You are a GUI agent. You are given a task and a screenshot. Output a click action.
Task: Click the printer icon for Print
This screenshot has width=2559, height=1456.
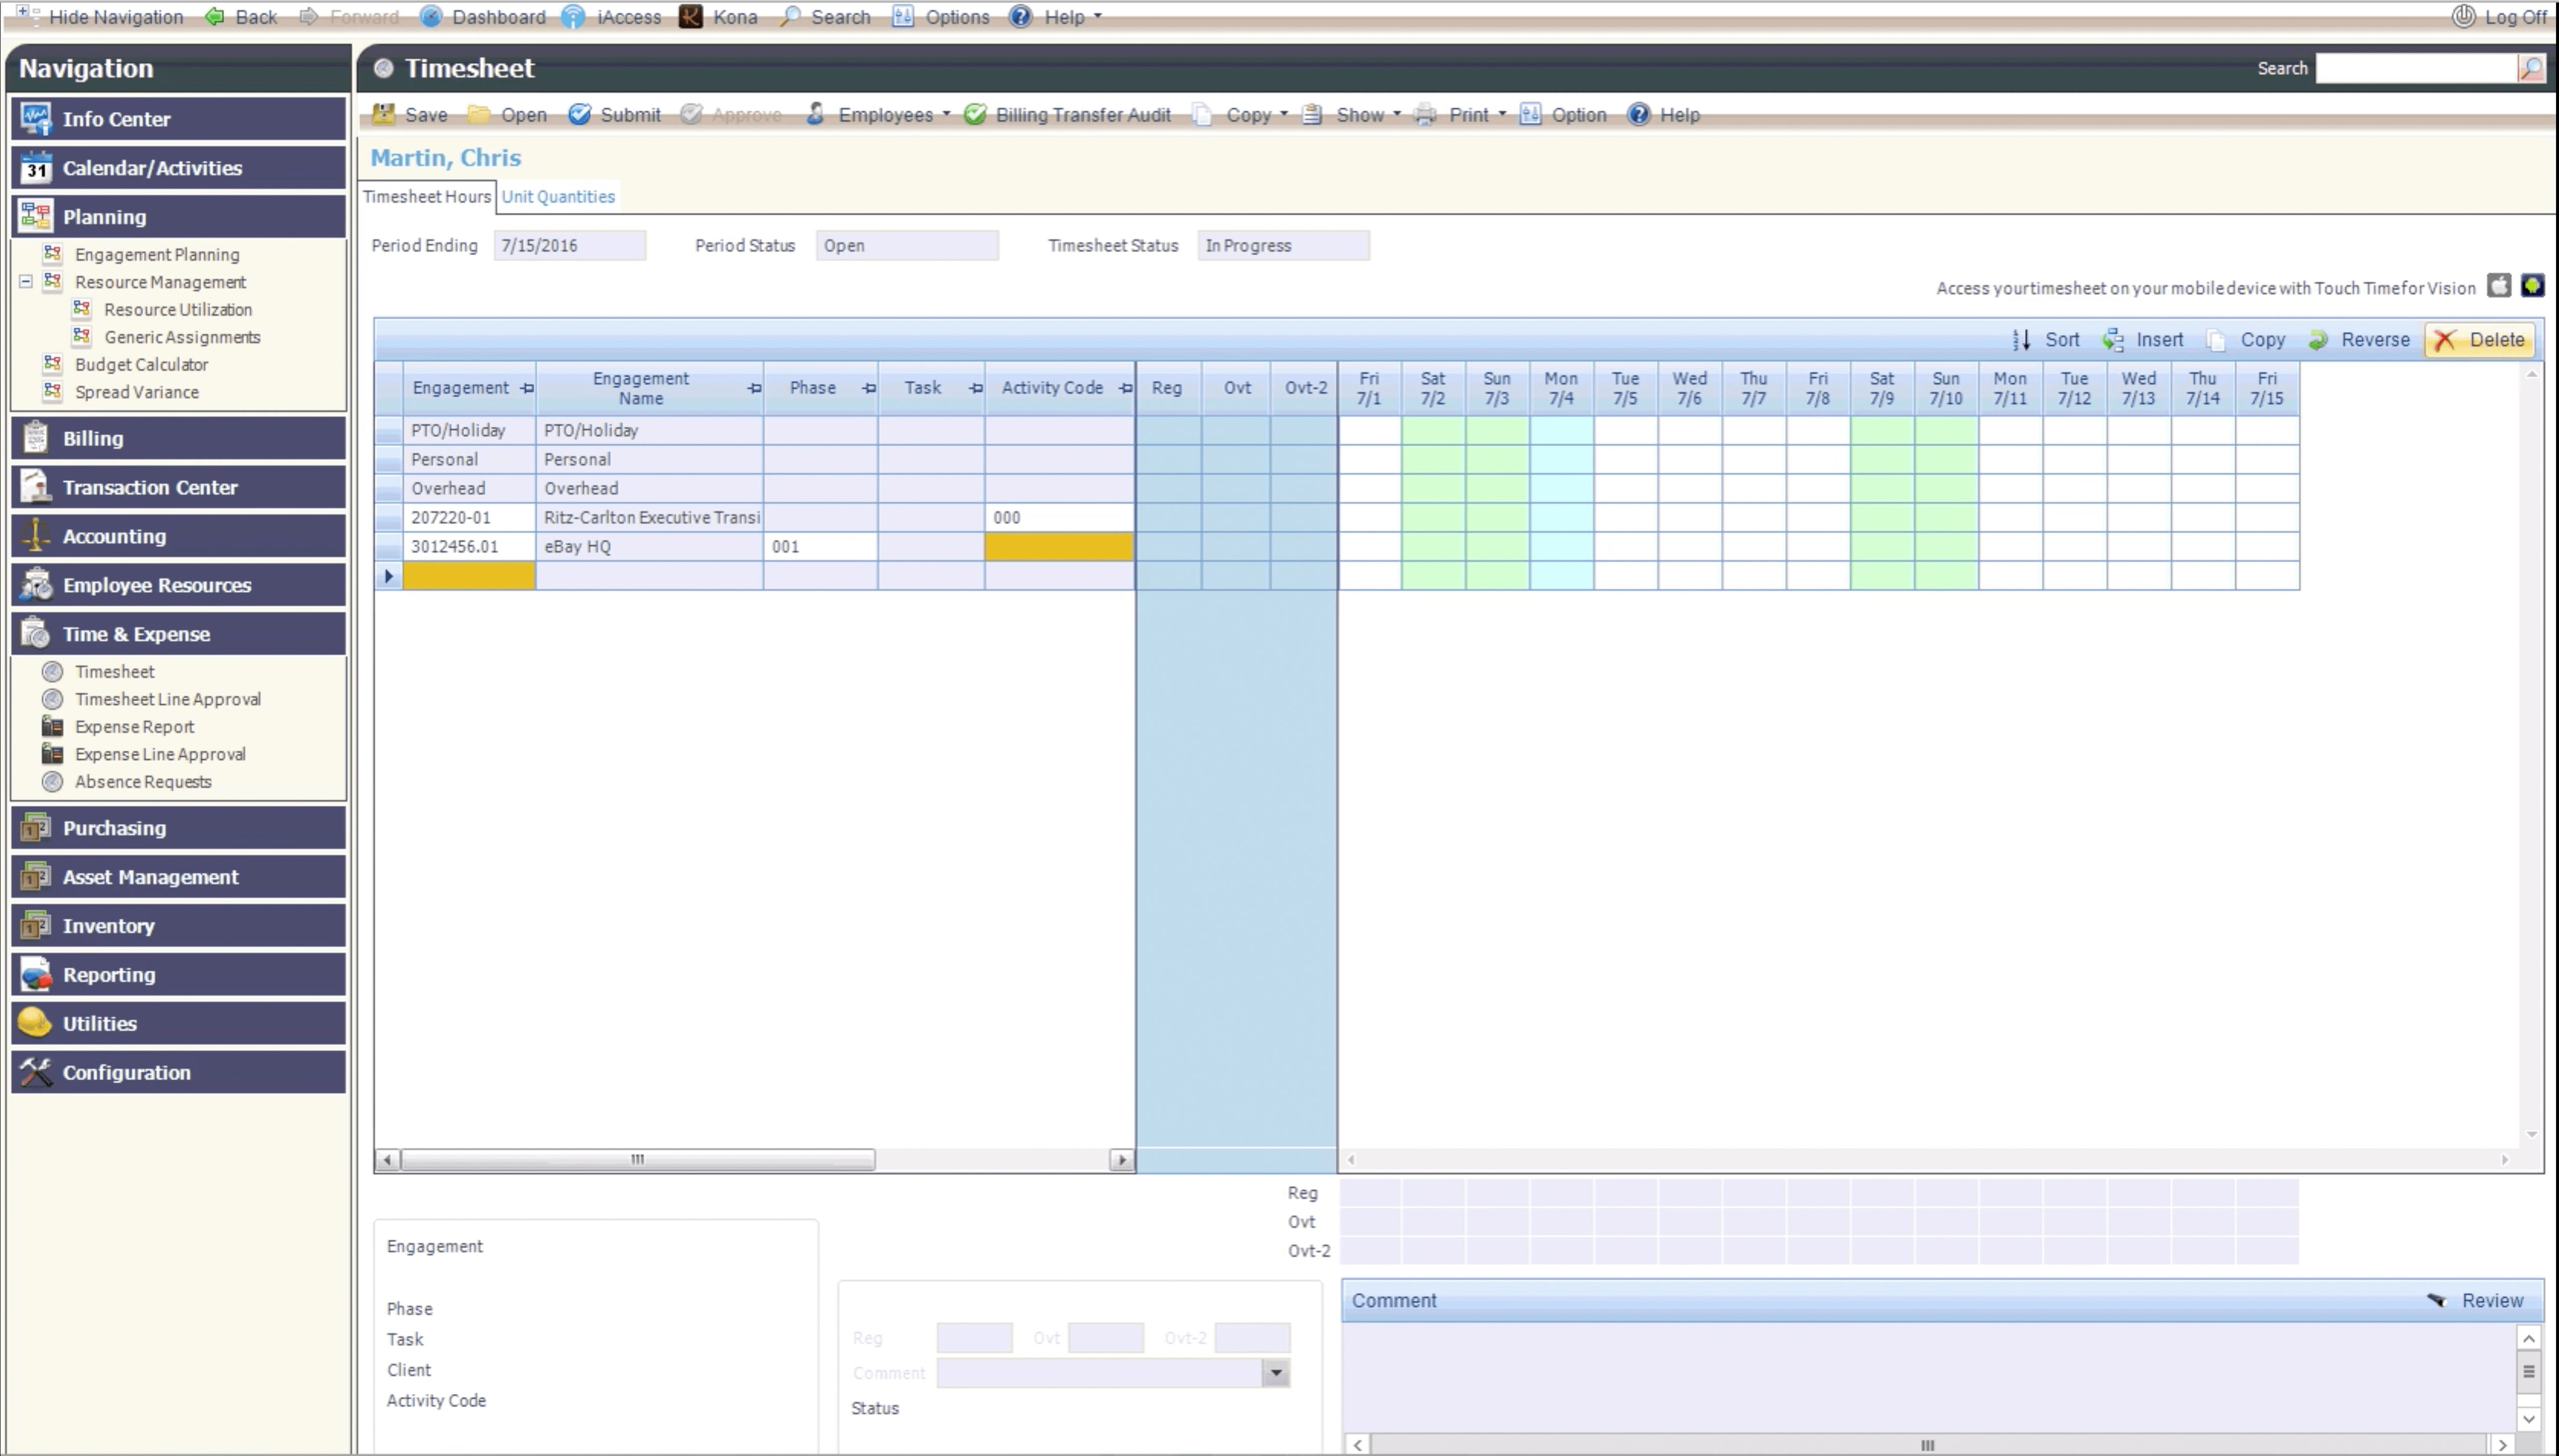pos(1425,114)
